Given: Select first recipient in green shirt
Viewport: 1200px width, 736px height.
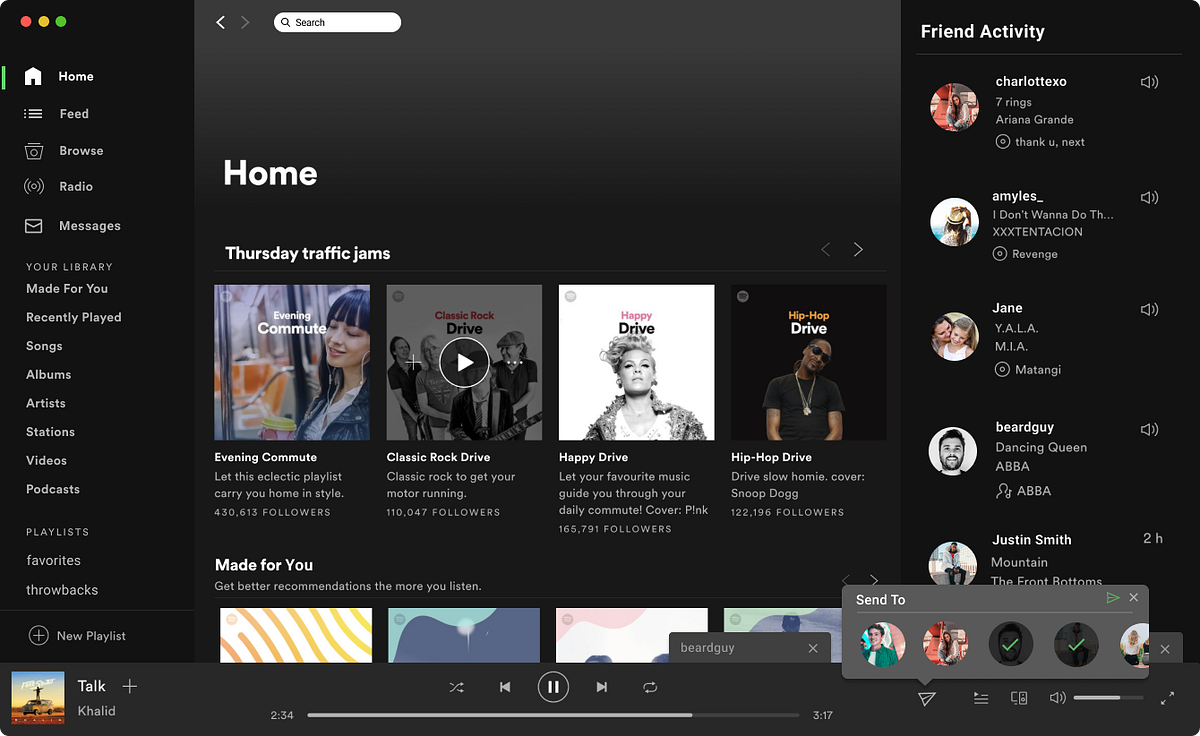Looking at the screenshot, I should (x=883, y=645).
